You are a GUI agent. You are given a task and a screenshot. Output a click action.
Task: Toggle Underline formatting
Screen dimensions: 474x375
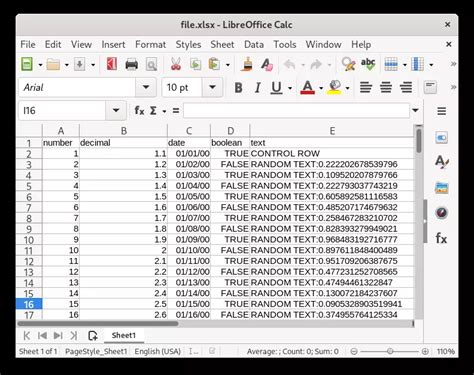(276, 88)
